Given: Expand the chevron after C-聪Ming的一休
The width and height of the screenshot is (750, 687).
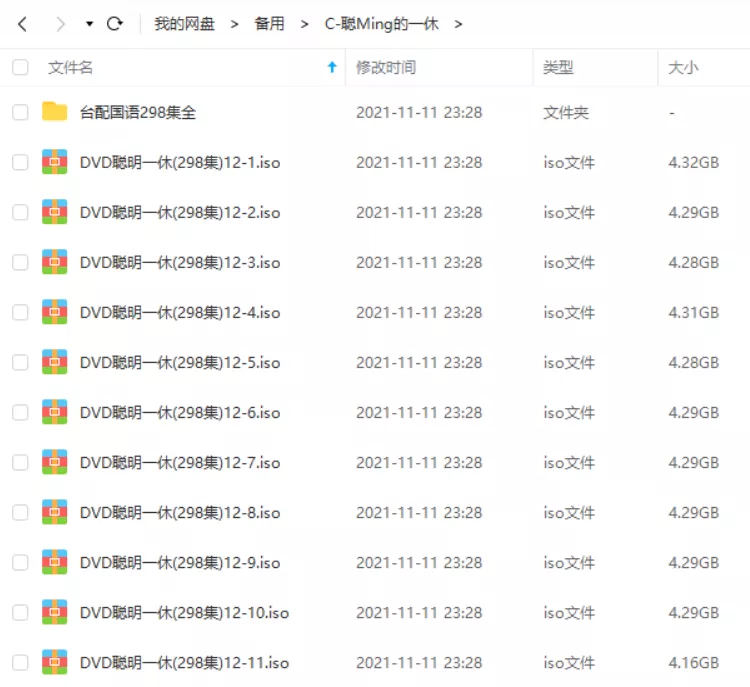Looking at the screenshot, I should click(458, 24).
